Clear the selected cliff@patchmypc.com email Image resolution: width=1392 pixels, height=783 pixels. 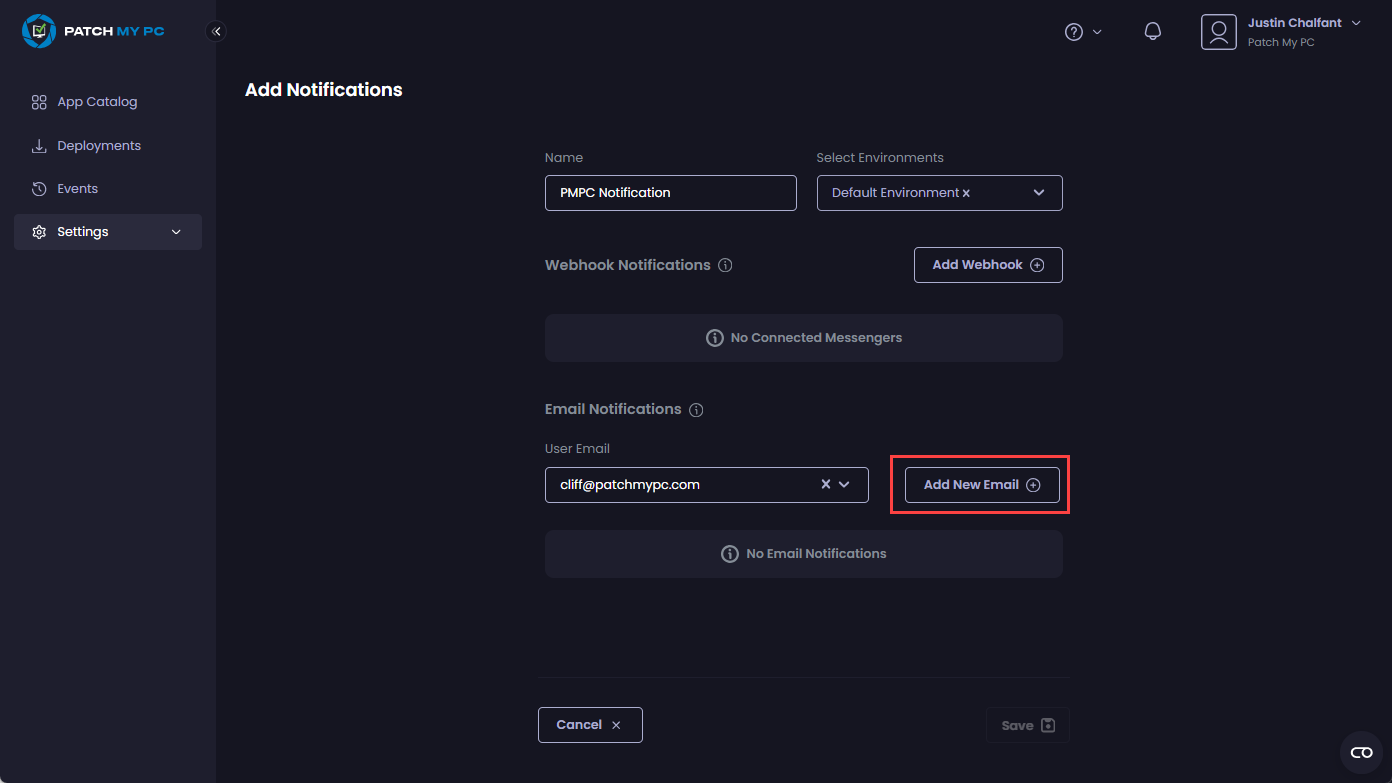(x=826, y=484)
